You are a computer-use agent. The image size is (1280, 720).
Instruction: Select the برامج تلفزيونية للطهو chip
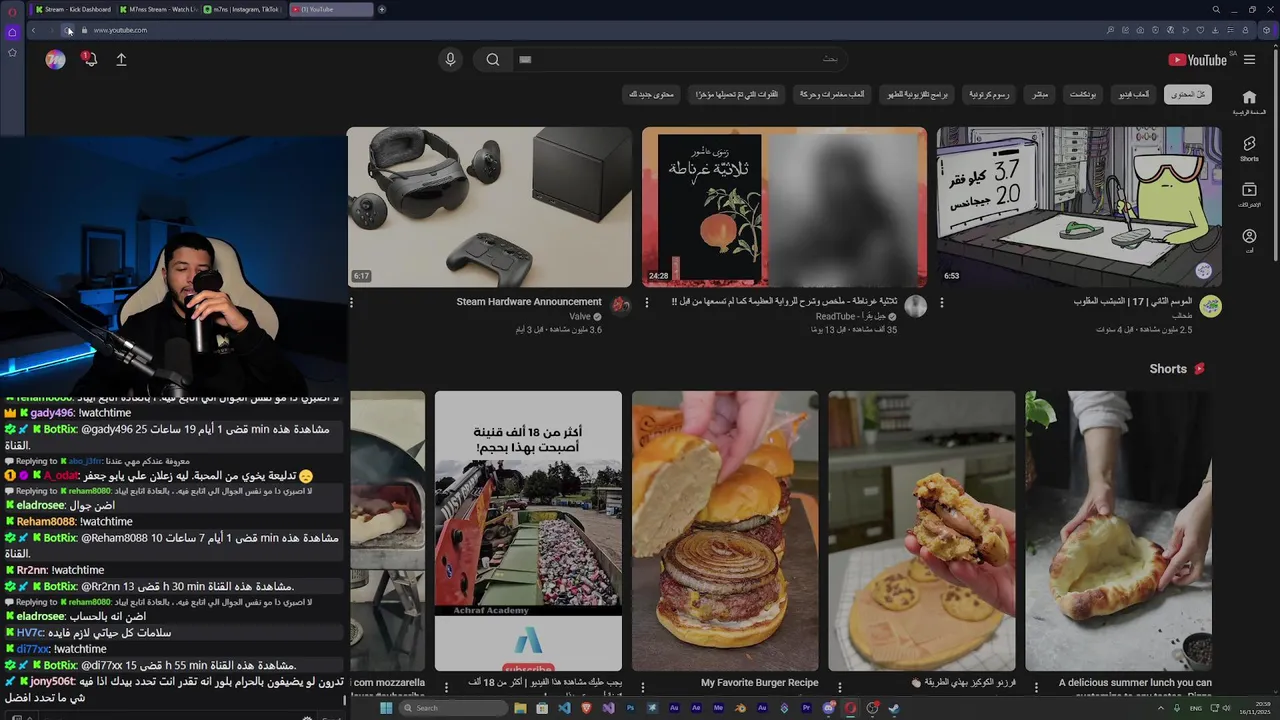917,94
